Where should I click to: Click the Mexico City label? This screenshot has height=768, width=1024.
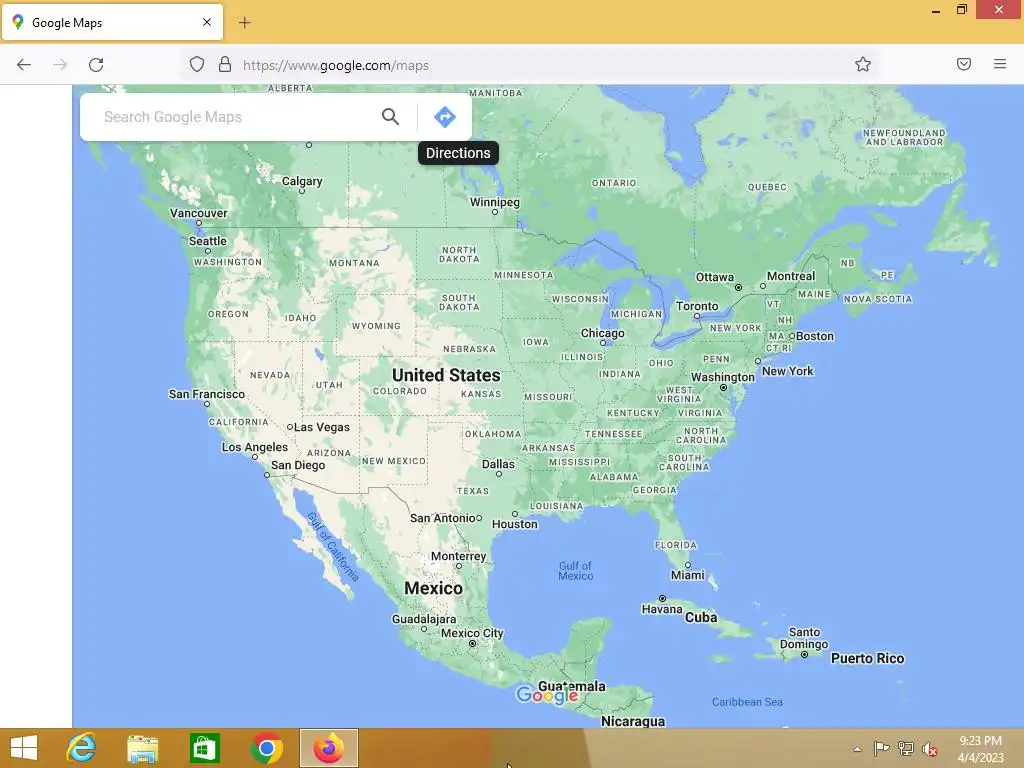(472, 633)
